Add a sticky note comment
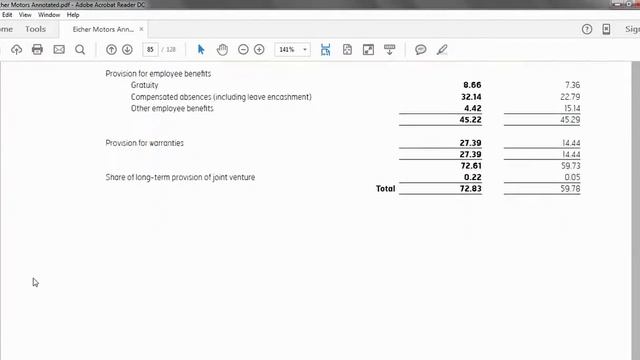Screen dimensions: 640x360 click(420, 50)
